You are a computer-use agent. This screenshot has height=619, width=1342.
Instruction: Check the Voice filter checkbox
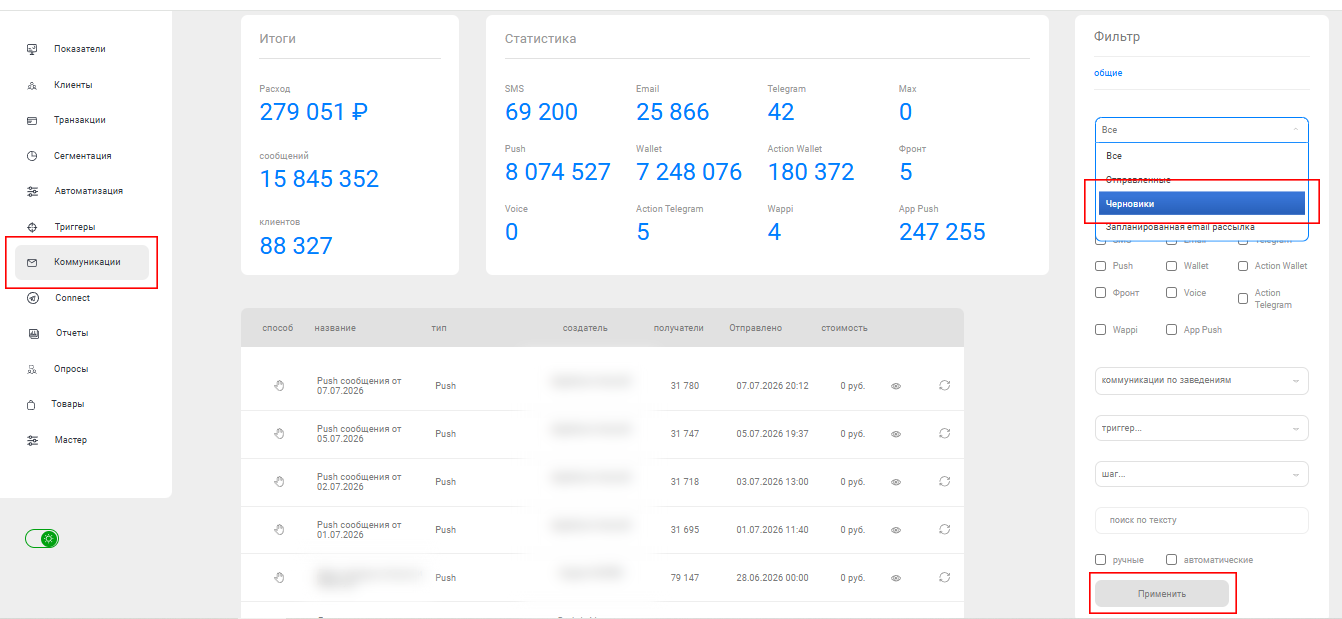[1172, 294]
